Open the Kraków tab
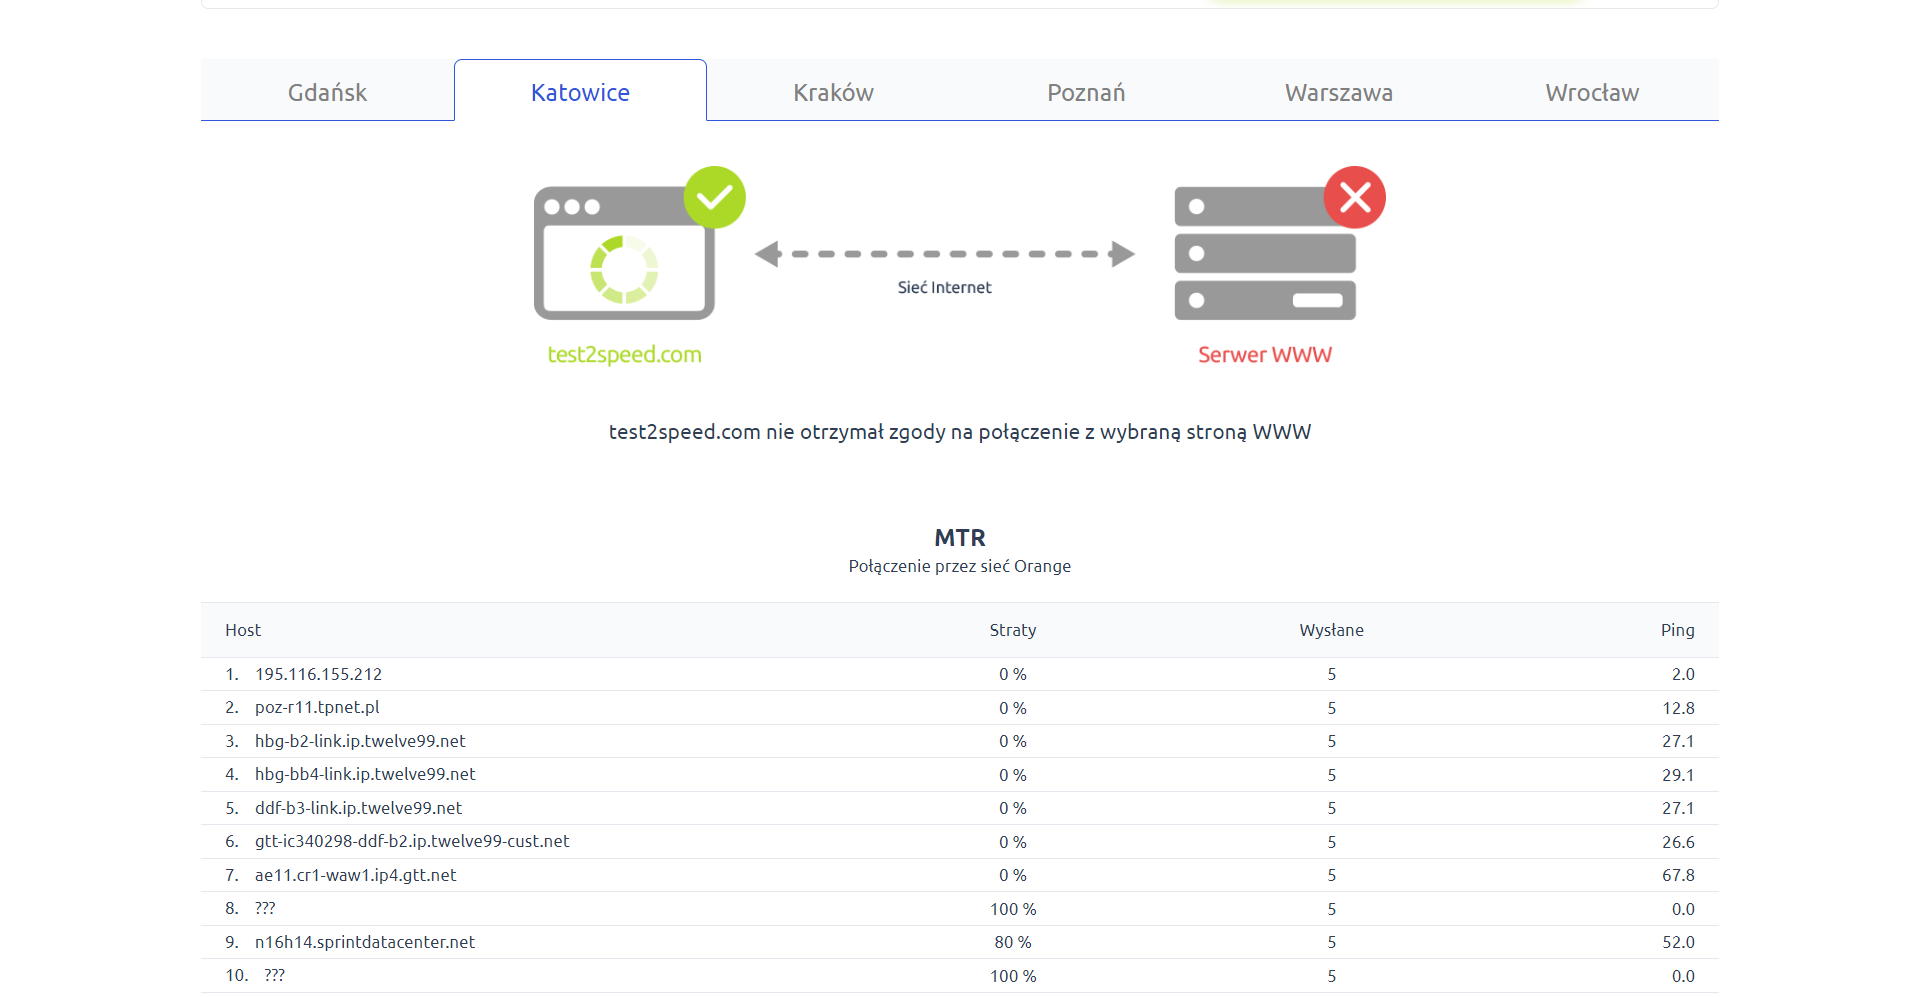 (833, 92)
